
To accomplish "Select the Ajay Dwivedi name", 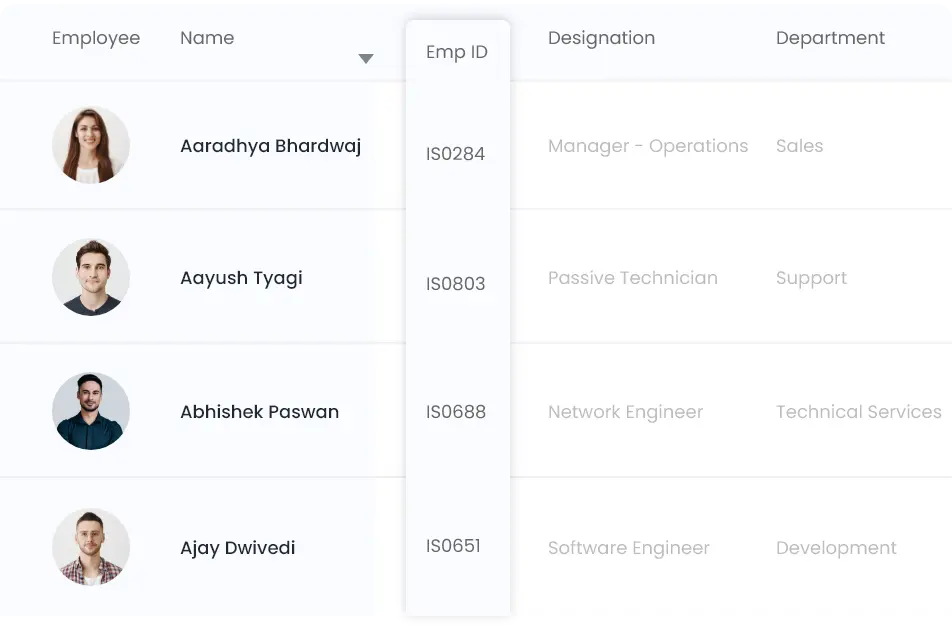I will point(237,548).
